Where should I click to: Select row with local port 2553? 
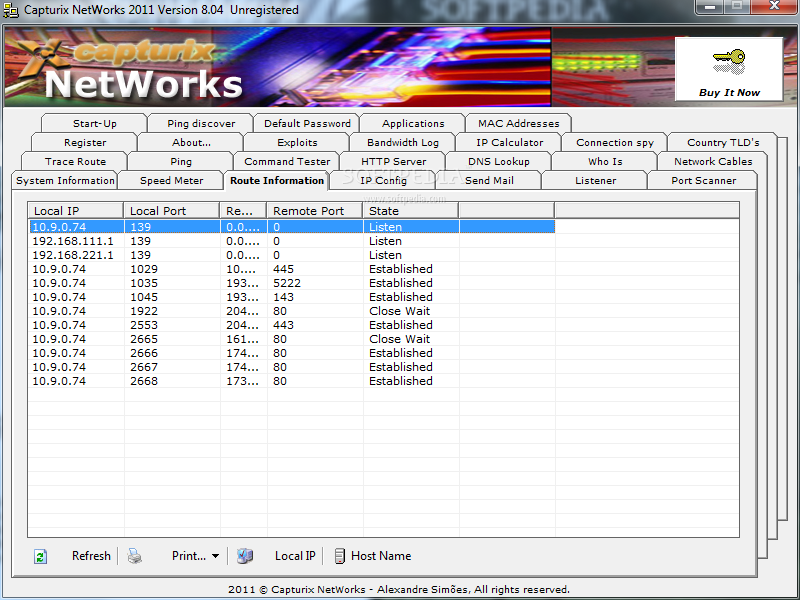tap(292, 325)
